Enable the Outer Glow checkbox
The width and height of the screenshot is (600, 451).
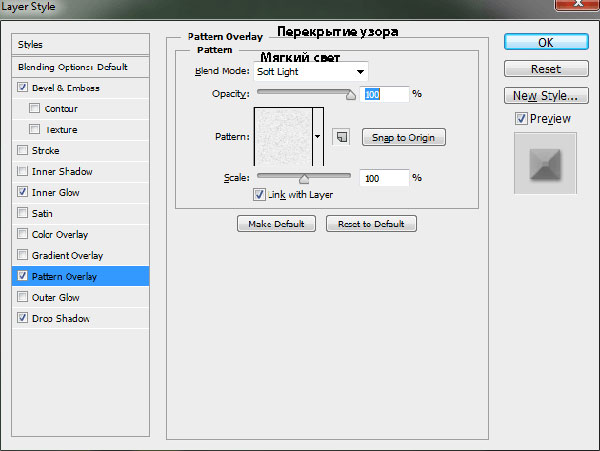click(x=23, y=297)
